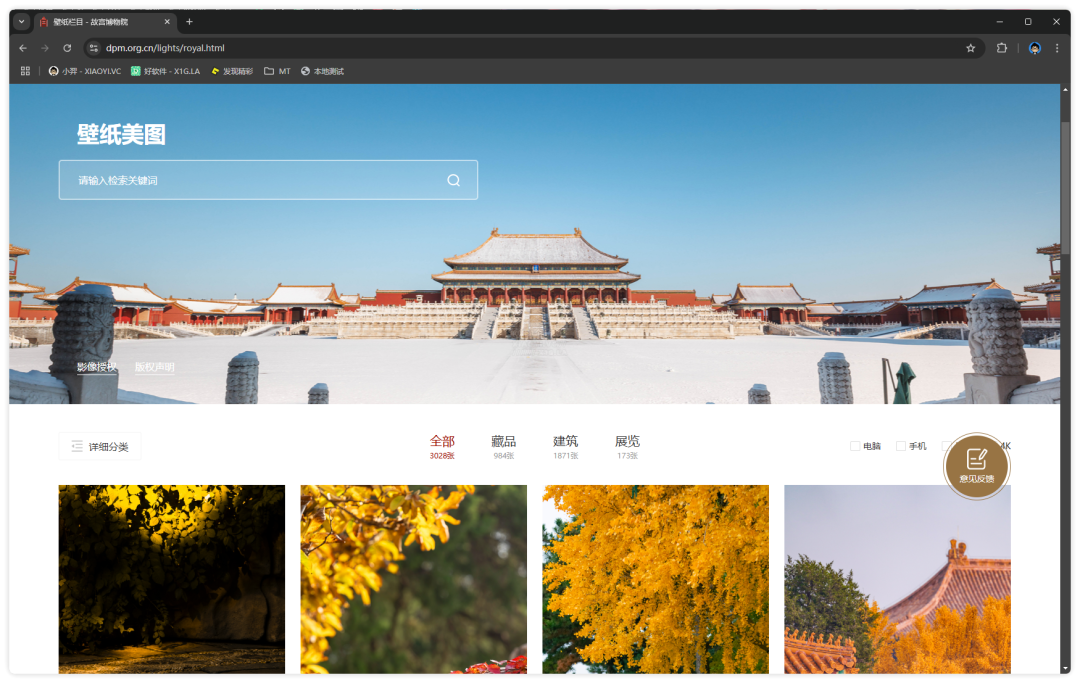The image size is (1080, 683).
Task: Open the full golden ginkgo tree thumbnail
Action: click(655, 579)
